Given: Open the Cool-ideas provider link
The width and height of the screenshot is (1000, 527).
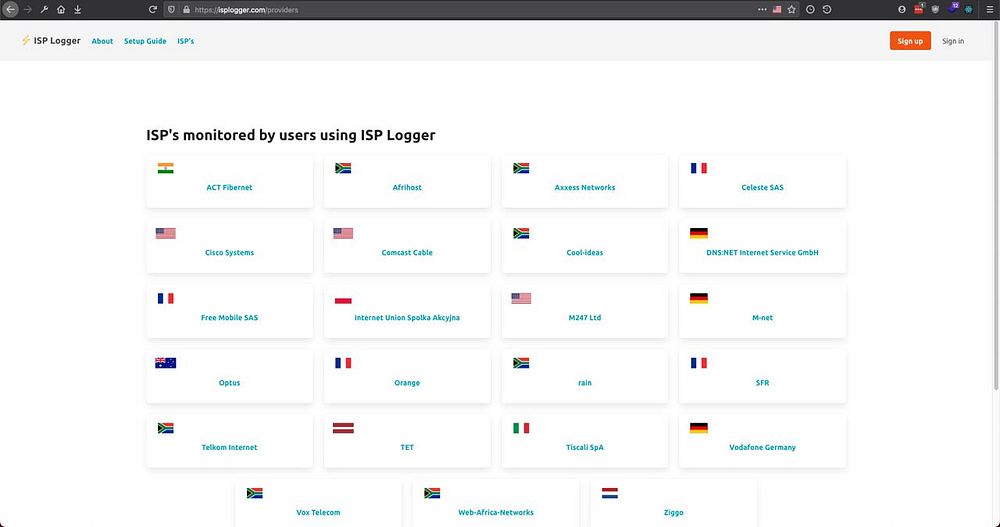Looking at the screenshot, I should click(585, 253).
